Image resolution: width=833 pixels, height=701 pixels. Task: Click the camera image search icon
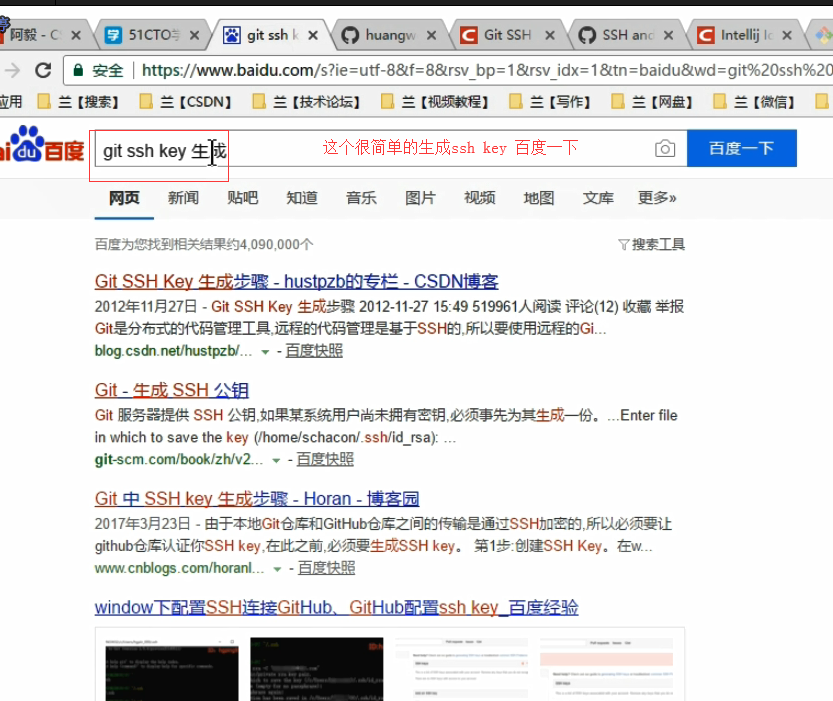[665, 148]
